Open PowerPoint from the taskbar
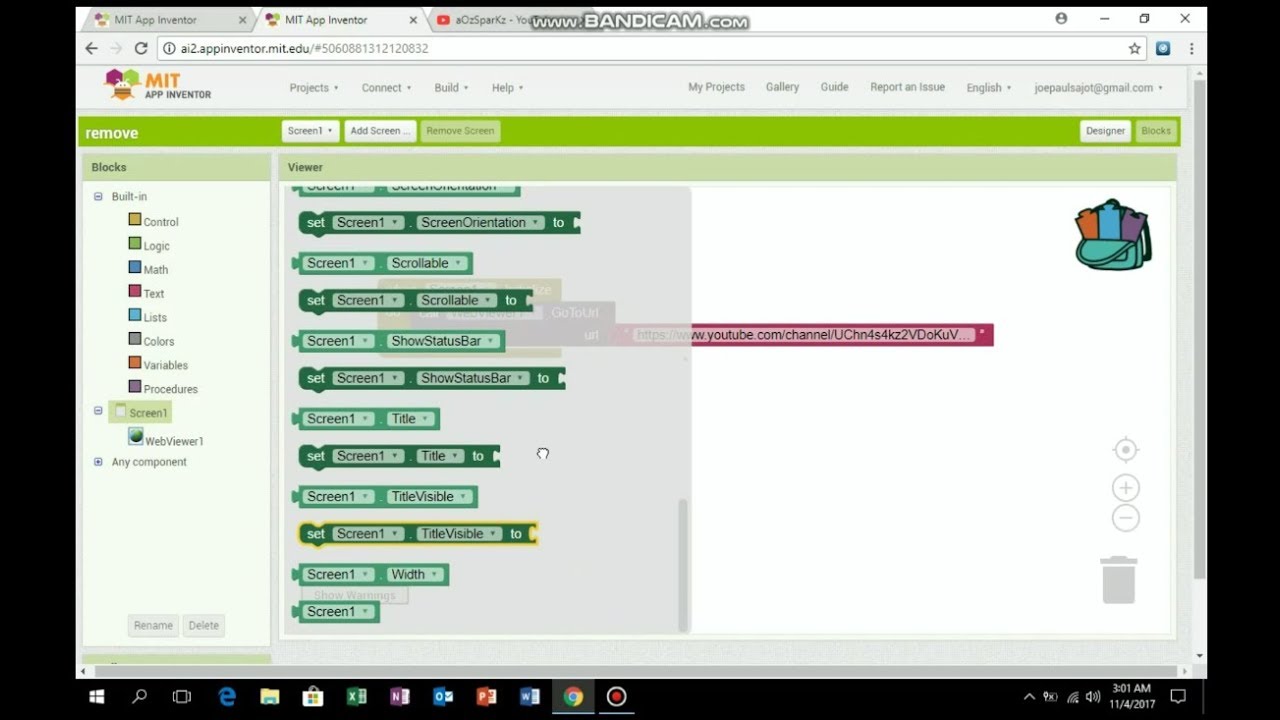This screenshot has height=720, width=1280. (487, 697)
